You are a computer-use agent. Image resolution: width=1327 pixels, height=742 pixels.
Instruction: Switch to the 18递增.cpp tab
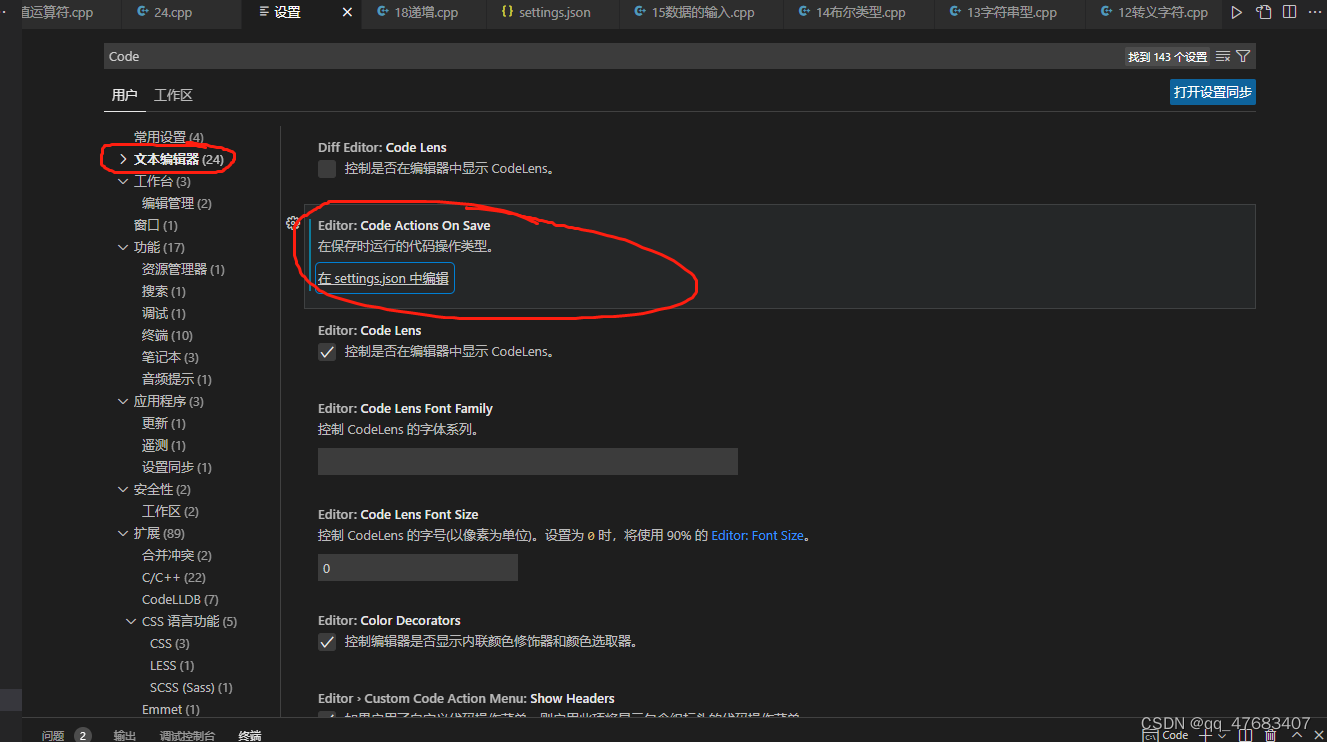point(423,13)
